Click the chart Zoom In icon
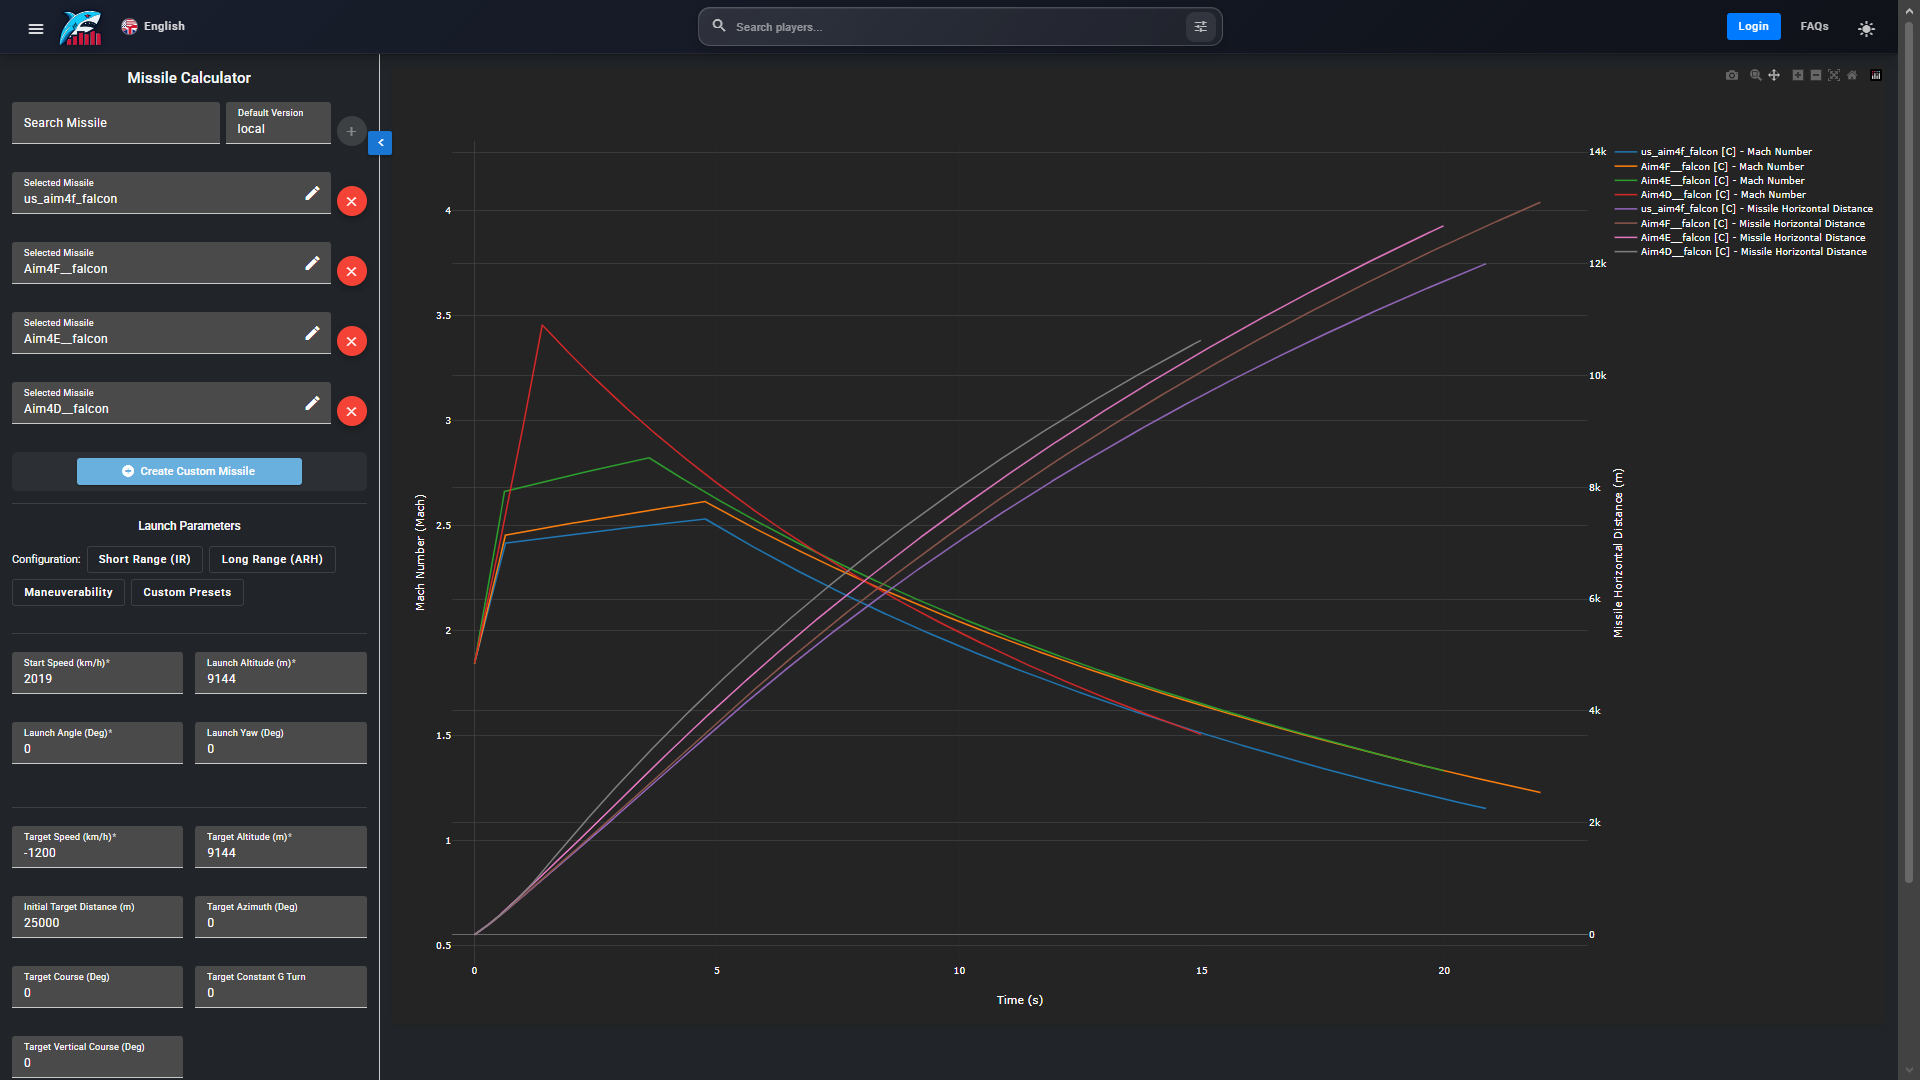Screen dimensions: 1920x1080 pos(1798,75)
